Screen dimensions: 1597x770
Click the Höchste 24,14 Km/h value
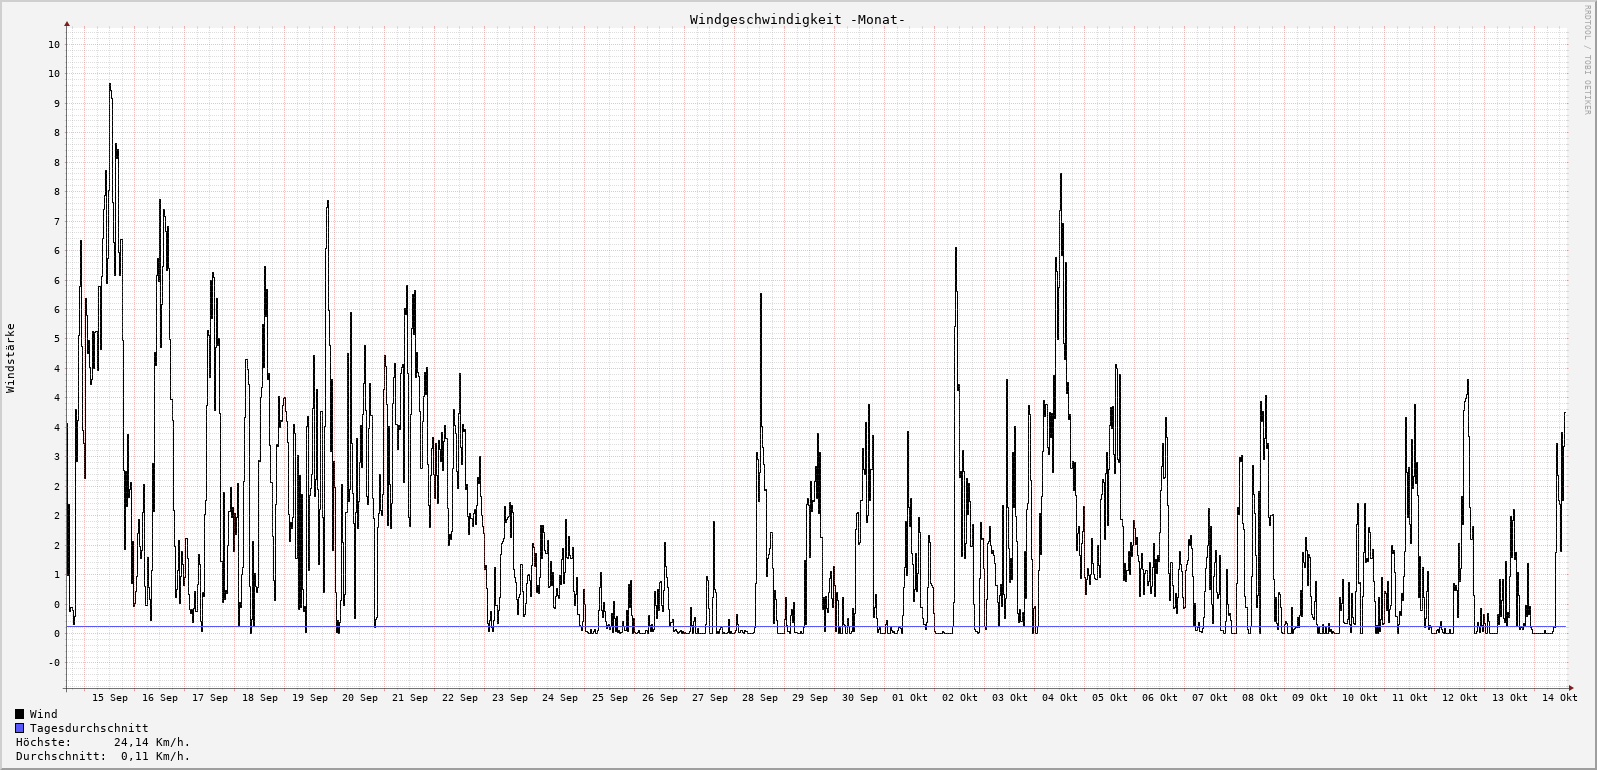(152, 742)
